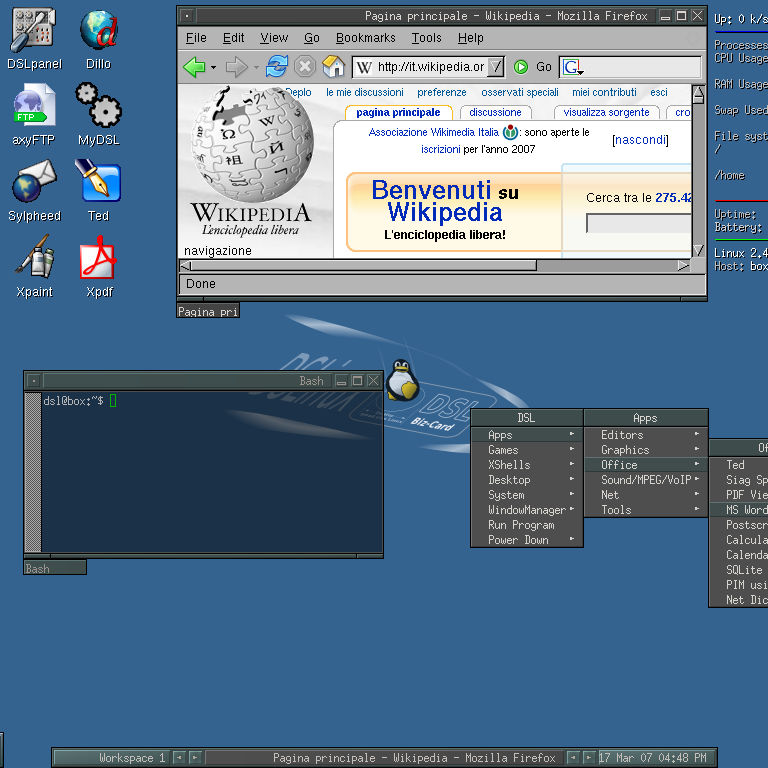Open Firefox File menu
Image resolution: width=768 pixels, height=768 pixels.
pos(196,38)
